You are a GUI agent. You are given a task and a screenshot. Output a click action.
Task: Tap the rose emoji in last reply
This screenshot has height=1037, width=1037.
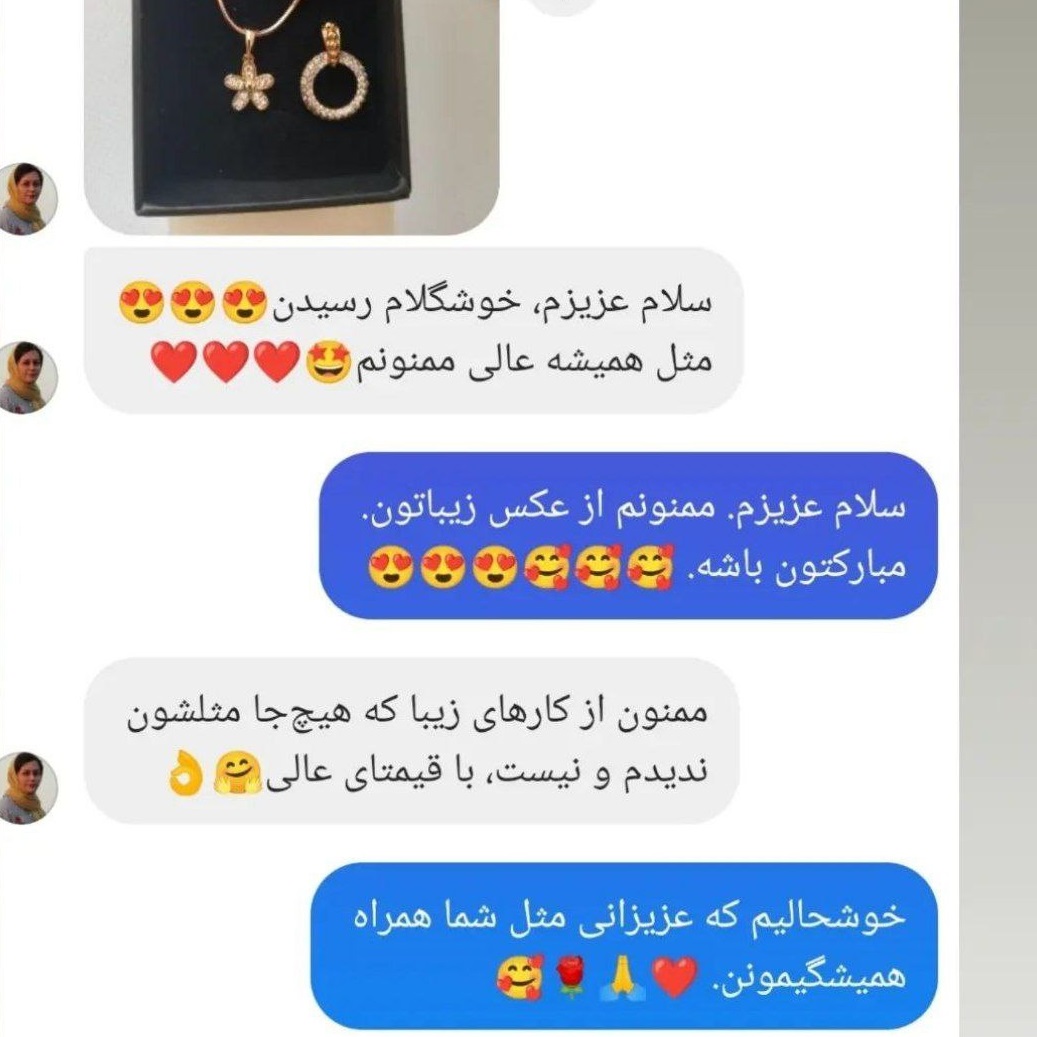pos(569,977)
